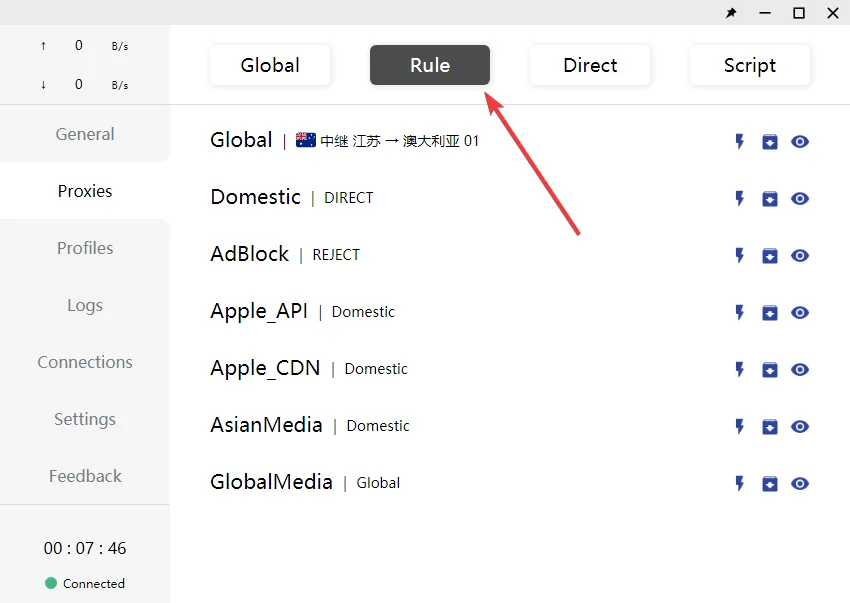Expand the AsianMedia proxy group
This screenshot has height=603, width=850.
(266, 425)
